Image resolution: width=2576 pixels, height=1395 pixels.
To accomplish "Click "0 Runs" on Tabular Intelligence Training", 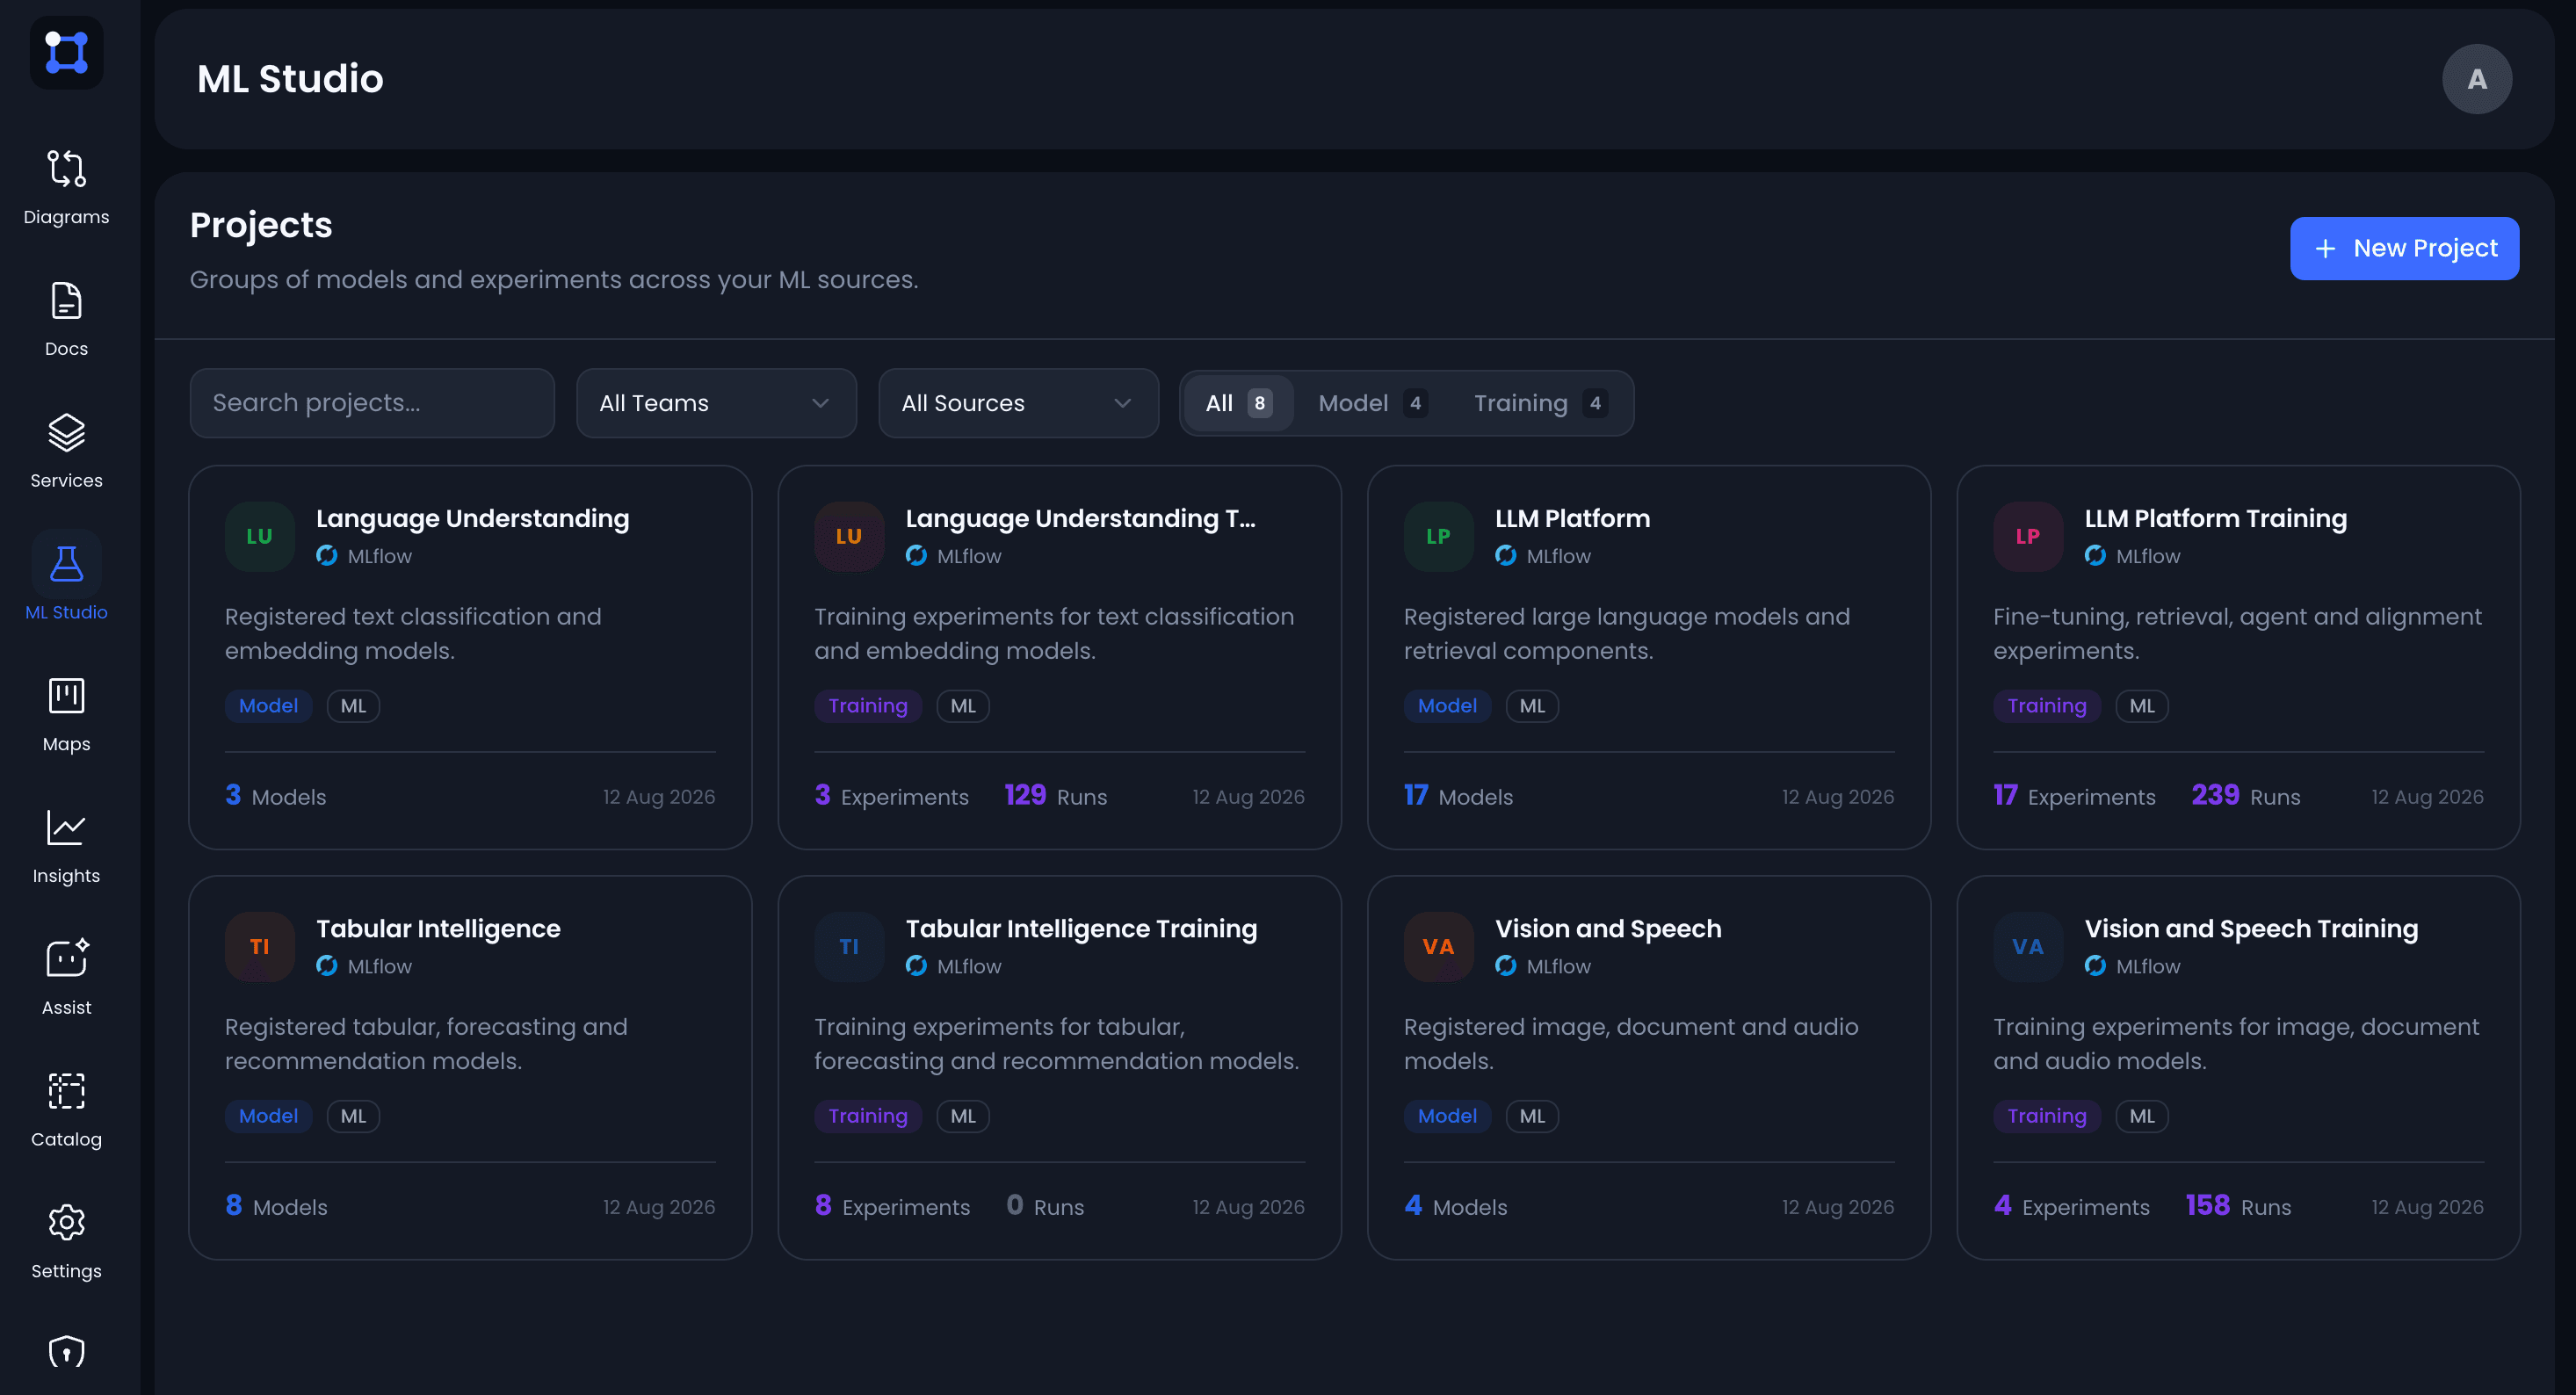I will click(x=1045, y=1206).
